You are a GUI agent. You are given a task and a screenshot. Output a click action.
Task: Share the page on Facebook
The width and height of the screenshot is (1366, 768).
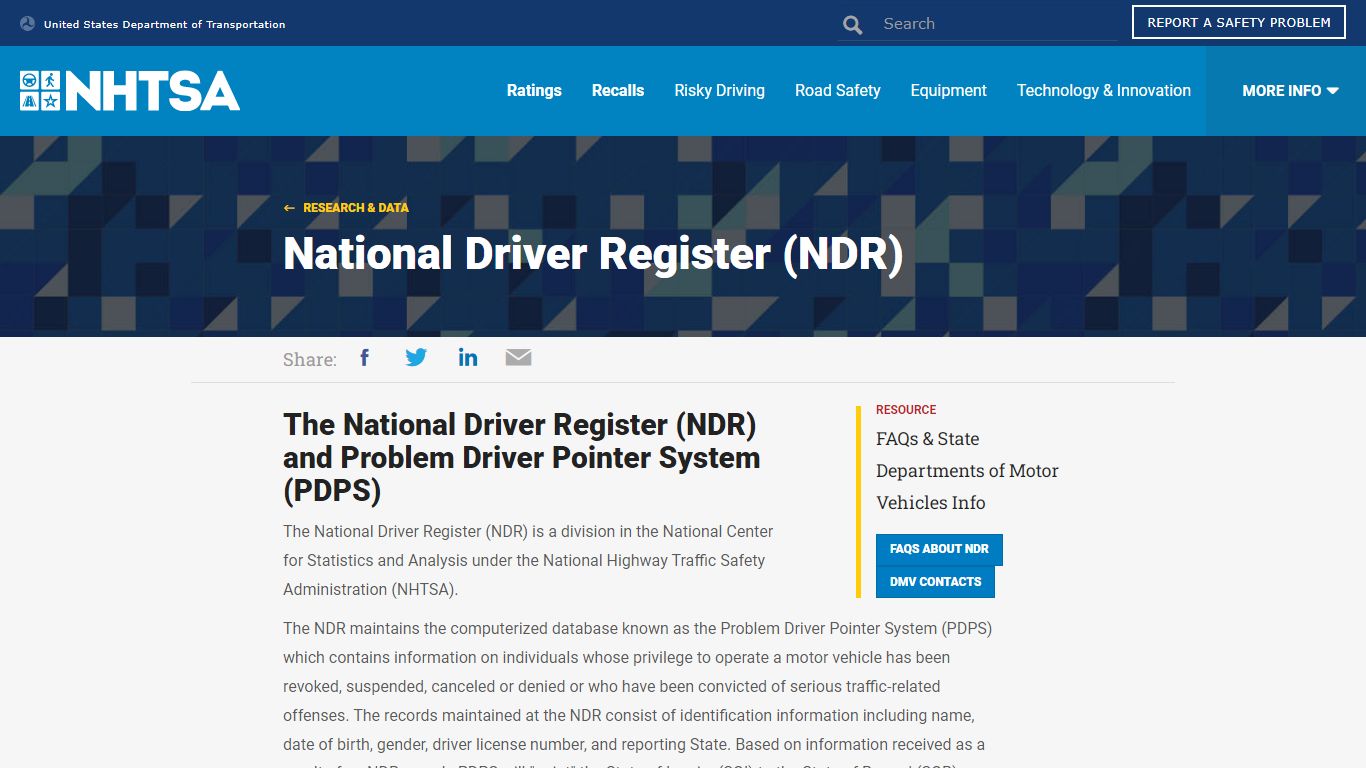point(365,358)
